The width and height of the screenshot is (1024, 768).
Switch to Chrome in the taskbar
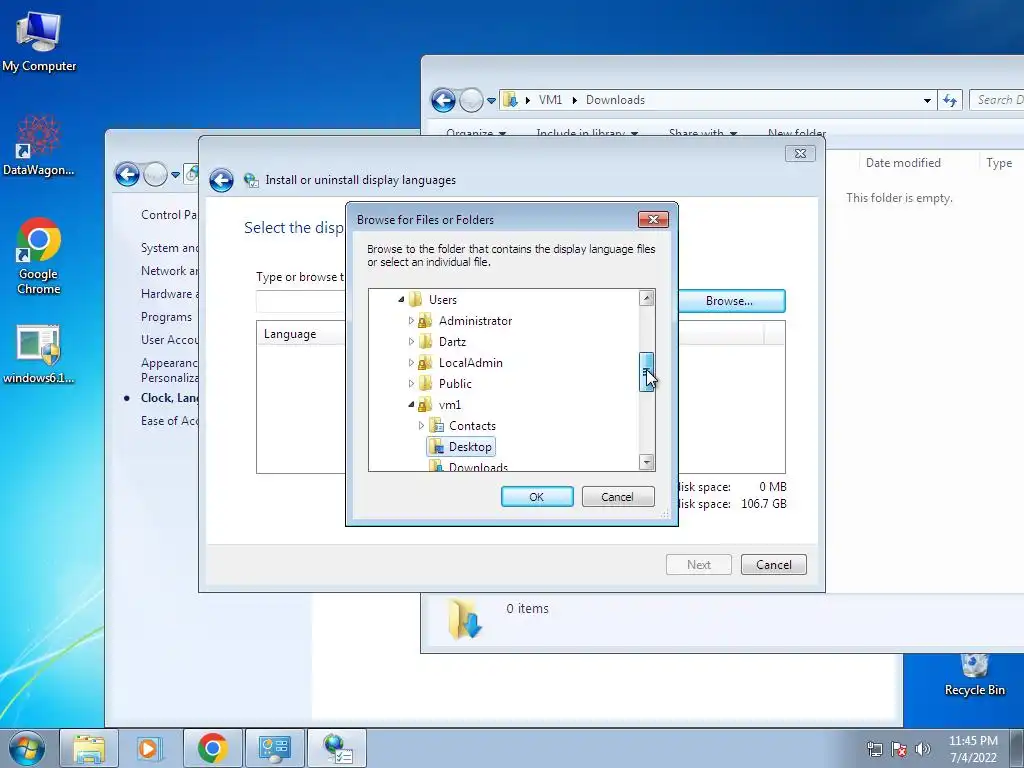click(x=212, y=748)
